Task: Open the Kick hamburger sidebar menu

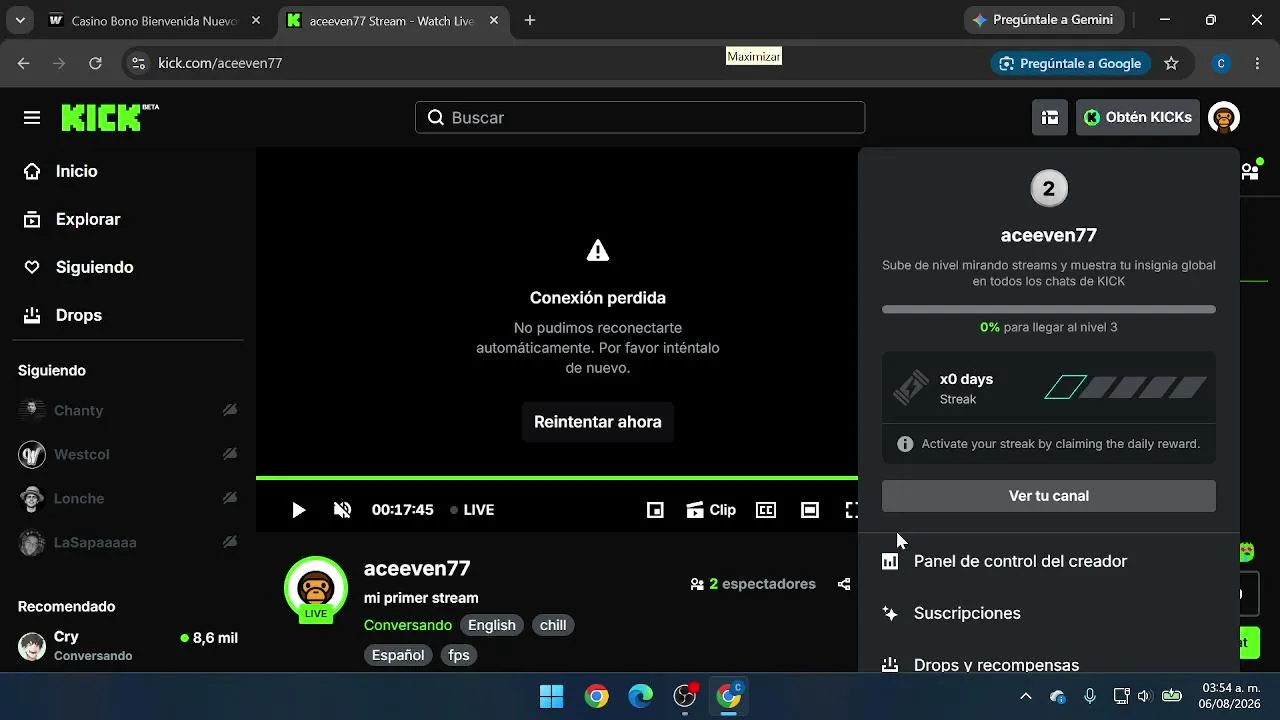Action: coord(32,118)
